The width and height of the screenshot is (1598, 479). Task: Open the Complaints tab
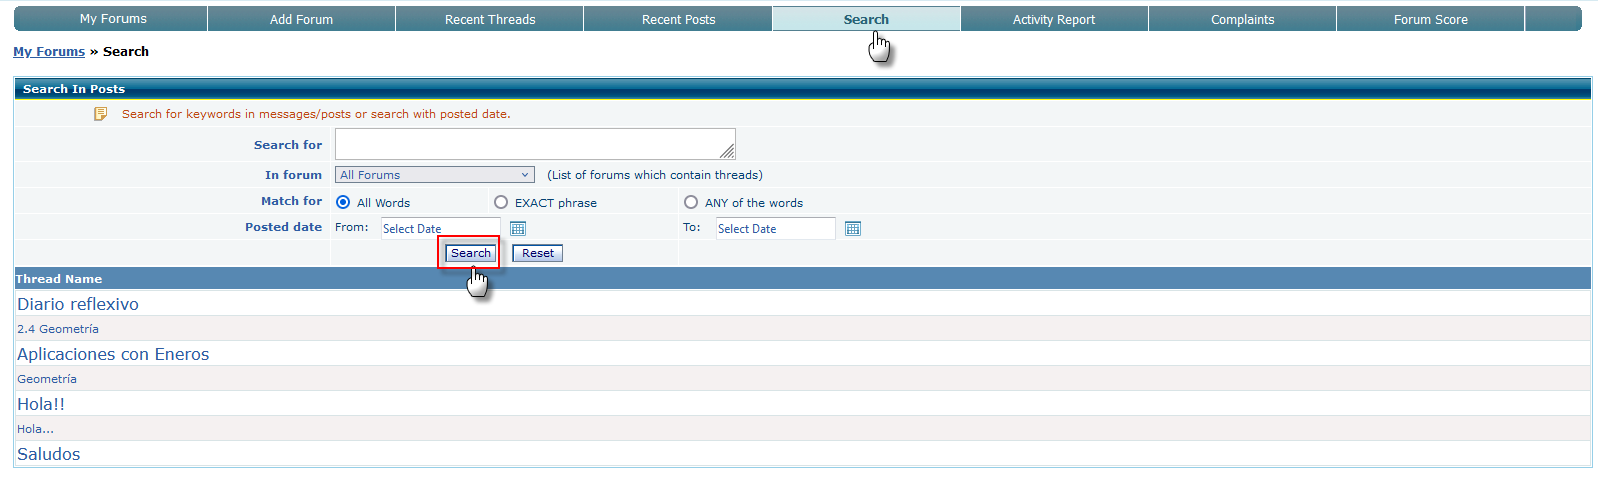click(1242, 19)
